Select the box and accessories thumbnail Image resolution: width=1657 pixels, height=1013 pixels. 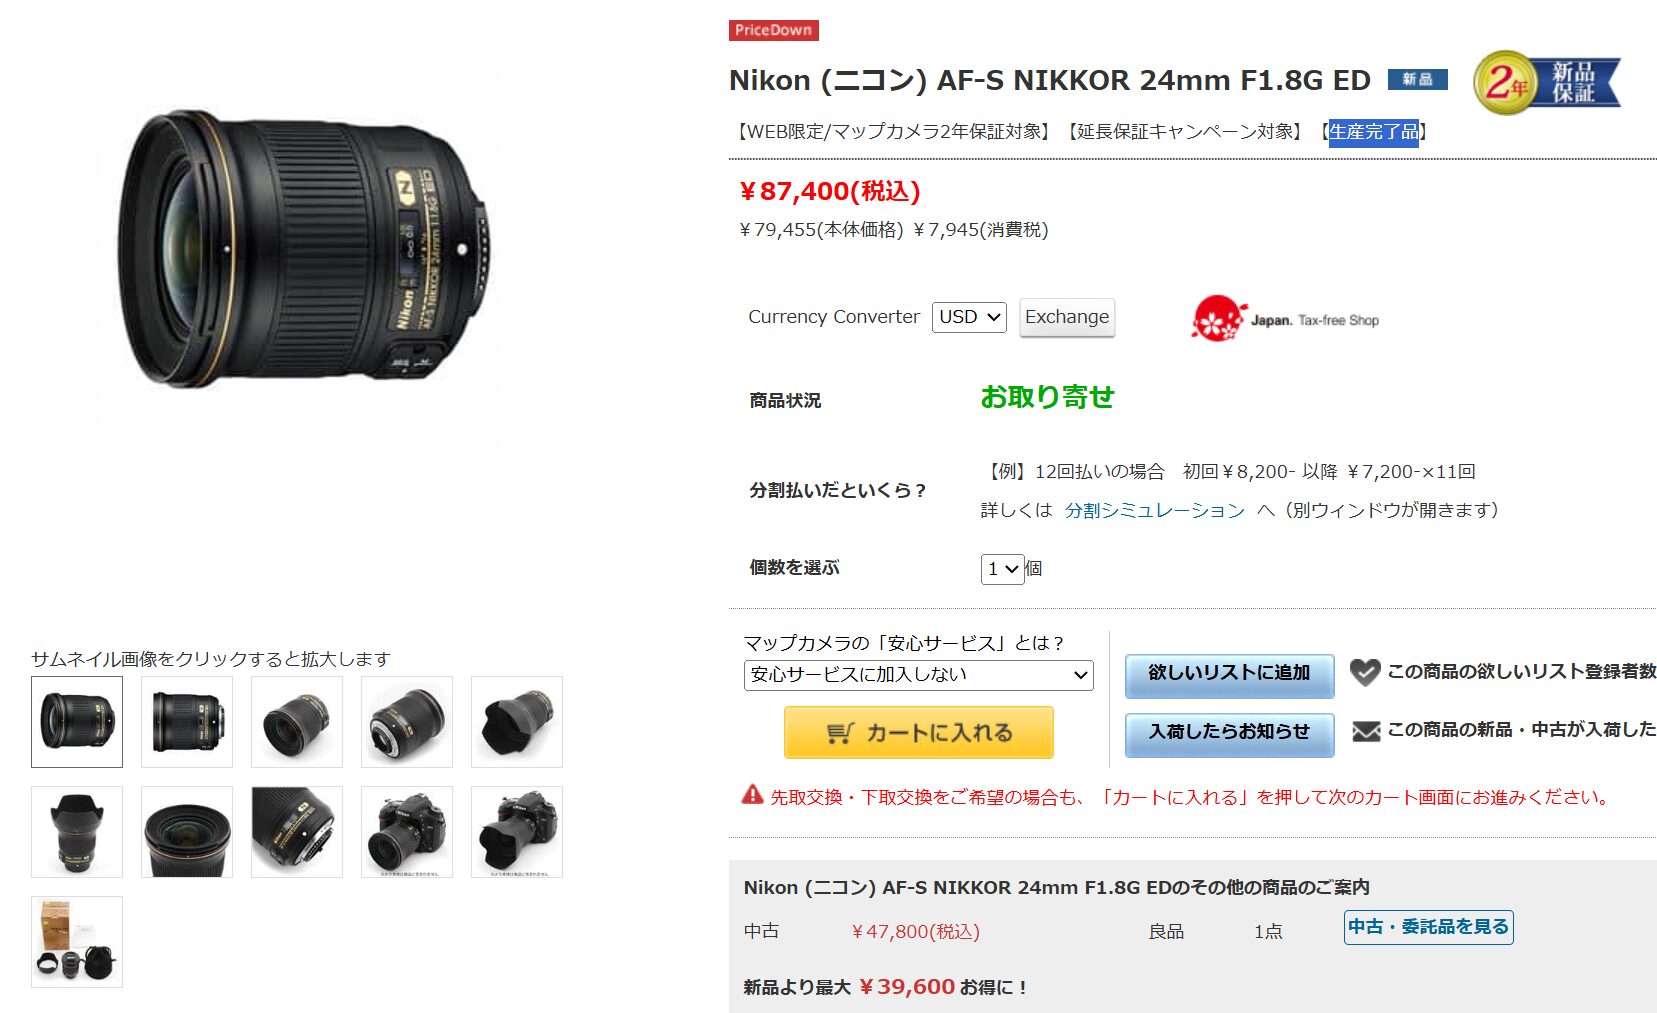click(x=77, y=942)
